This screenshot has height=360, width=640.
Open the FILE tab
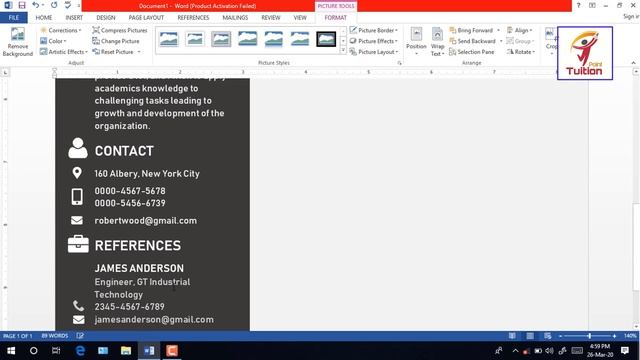(13, 18)
